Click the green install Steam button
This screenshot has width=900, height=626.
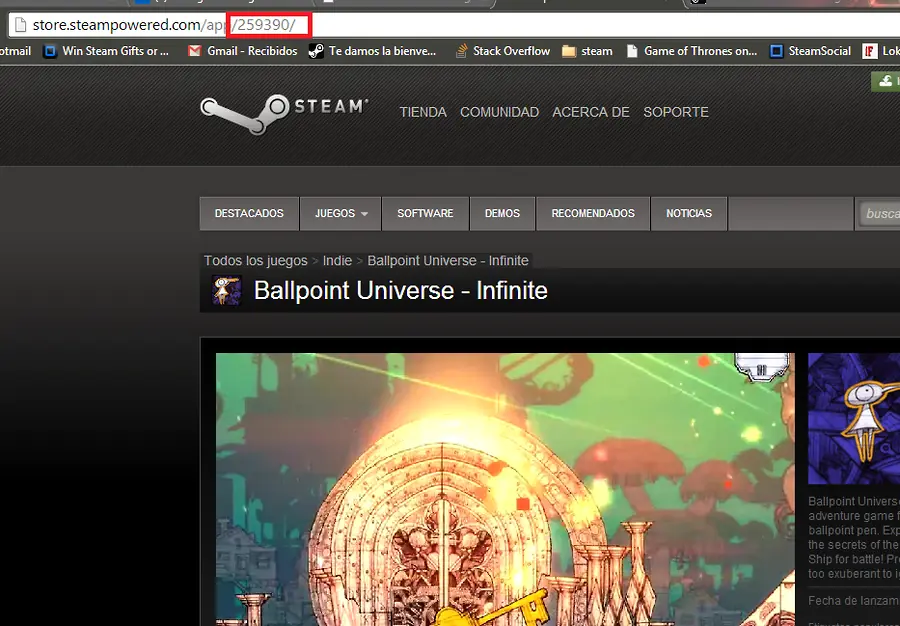[886, 81]
